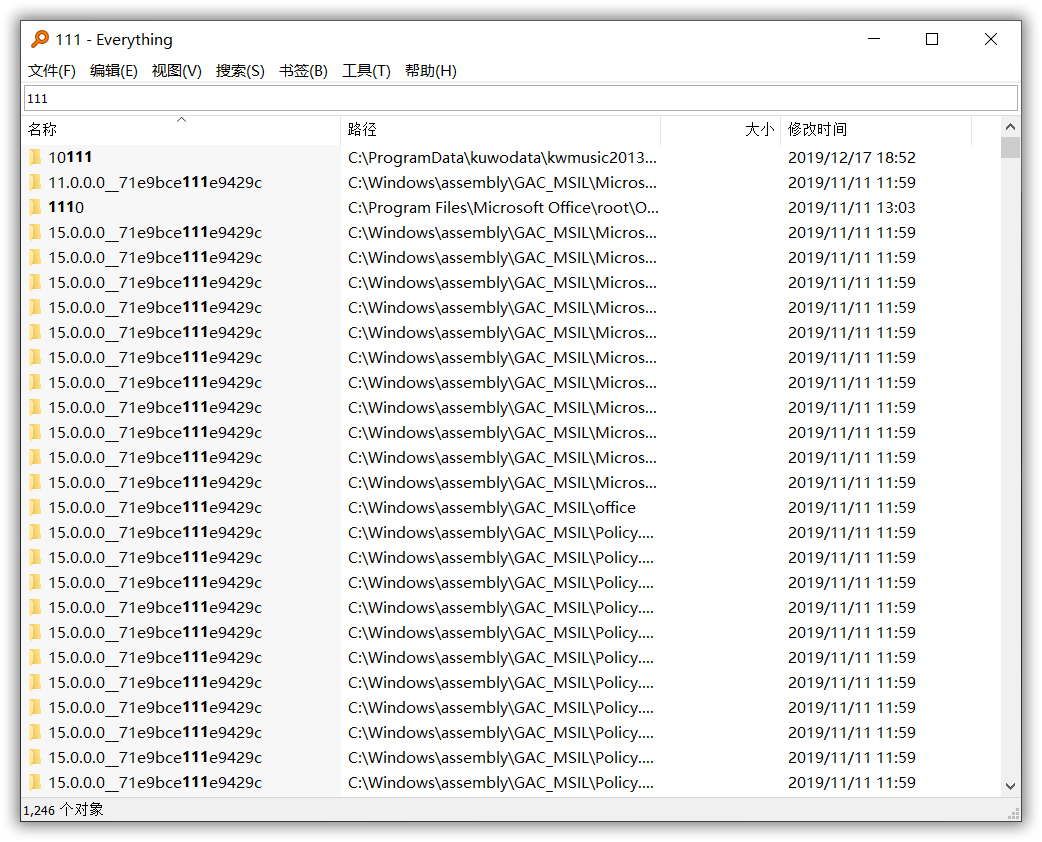Sort results by the 路径 column header
Screen dimensions: 1042x842
coord(500,130)
